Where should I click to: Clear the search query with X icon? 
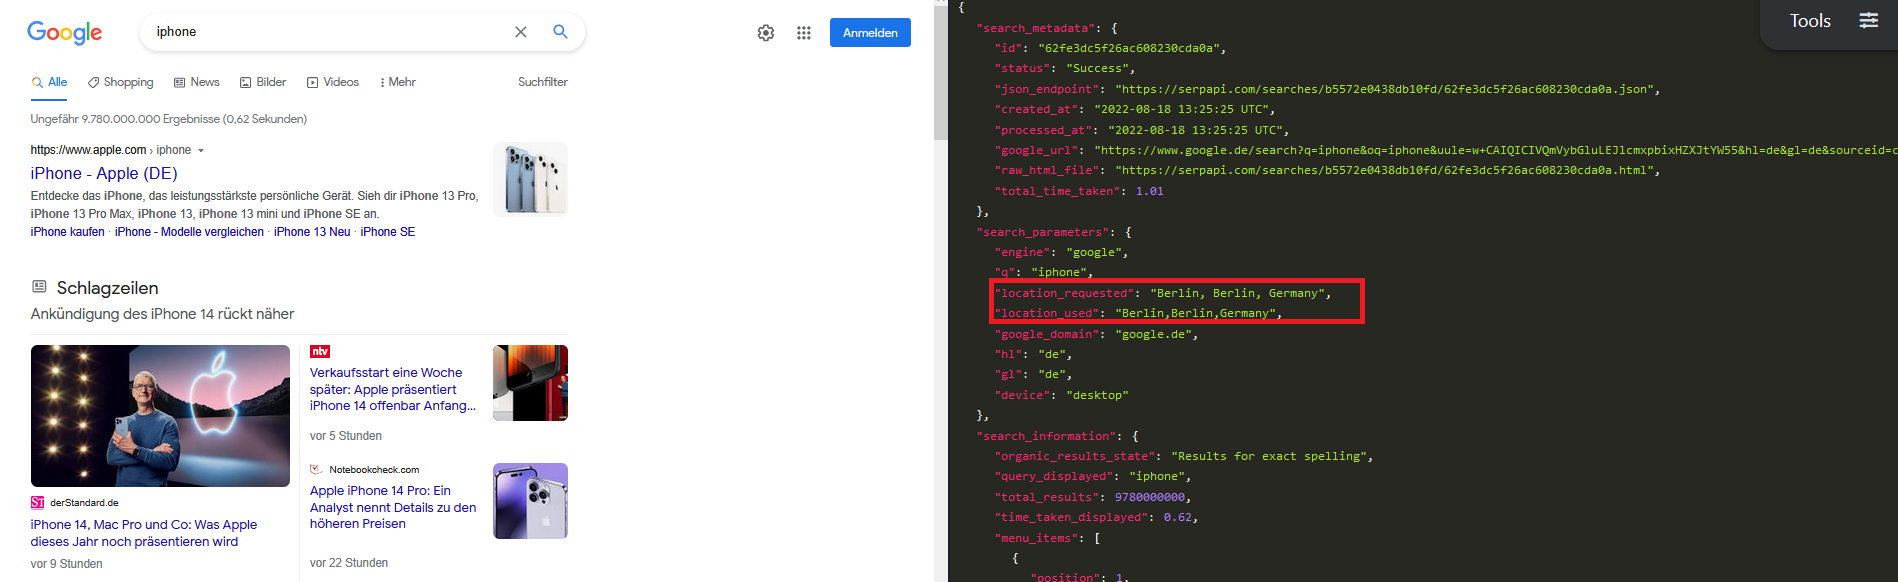tap(521, 32)
